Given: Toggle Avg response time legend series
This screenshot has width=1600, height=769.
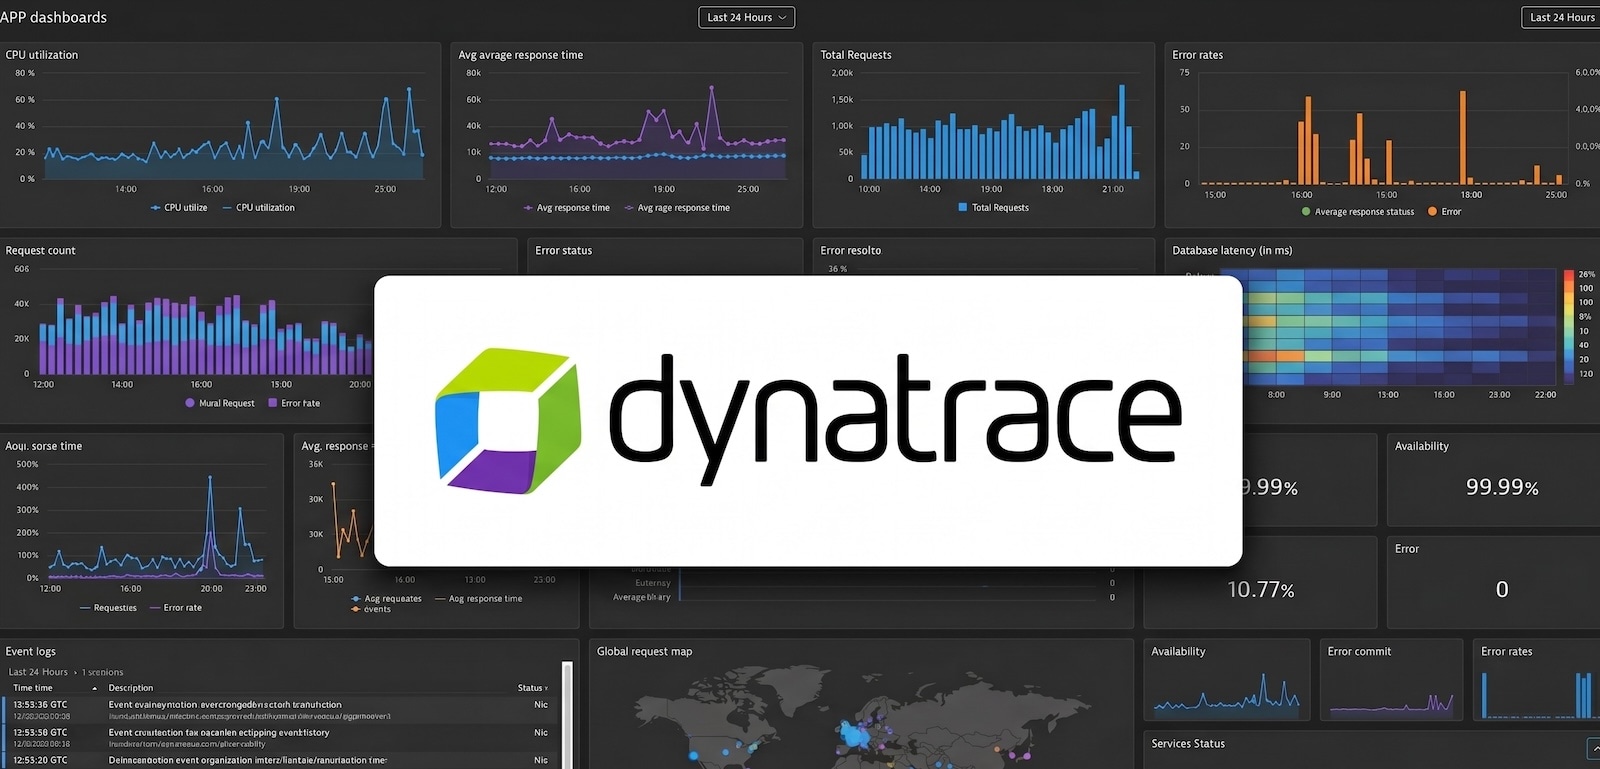Looking at the screenshot, I should click(566, 208).
